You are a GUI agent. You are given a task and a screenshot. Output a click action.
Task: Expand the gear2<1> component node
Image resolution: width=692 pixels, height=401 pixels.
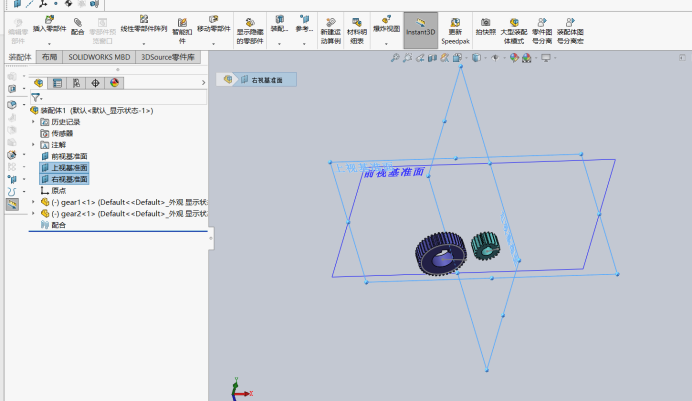tap(33, 214)
